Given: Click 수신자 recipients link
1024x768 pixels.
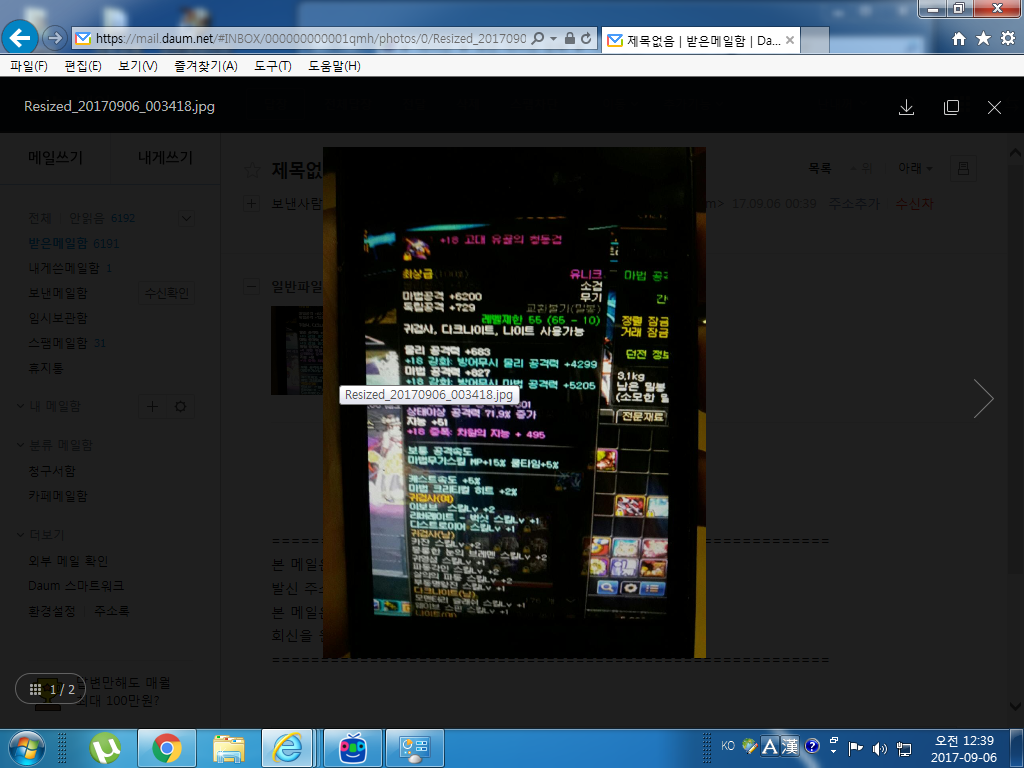Looking at the screenshot, I should 914,204.
